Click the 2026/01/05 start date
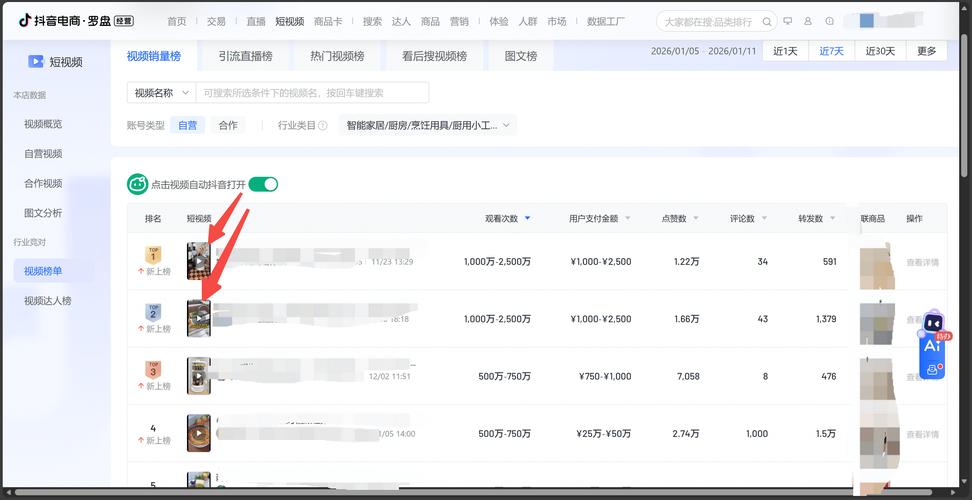The width and height of the screenshot is (972, 500). click(x=673, y=51)
